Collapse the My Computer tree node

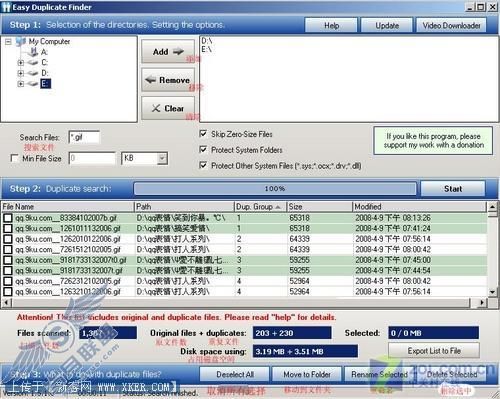(8, 42)
